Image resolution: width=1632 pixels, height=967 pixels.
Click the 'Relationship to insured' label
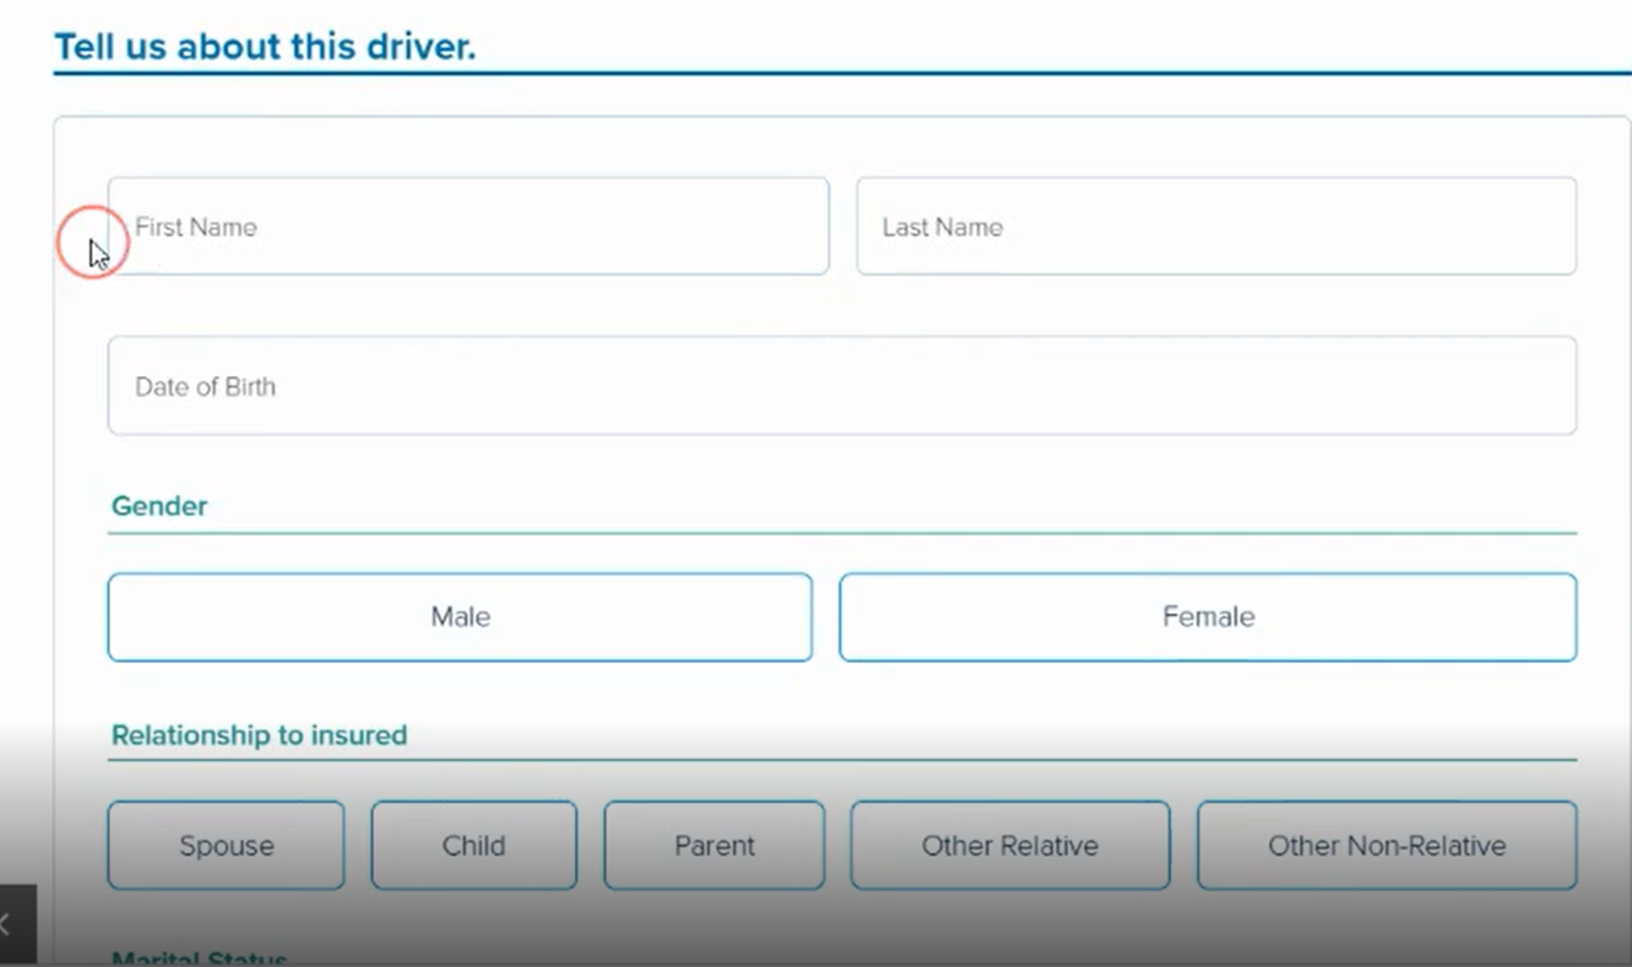click(x=259, y=735)
